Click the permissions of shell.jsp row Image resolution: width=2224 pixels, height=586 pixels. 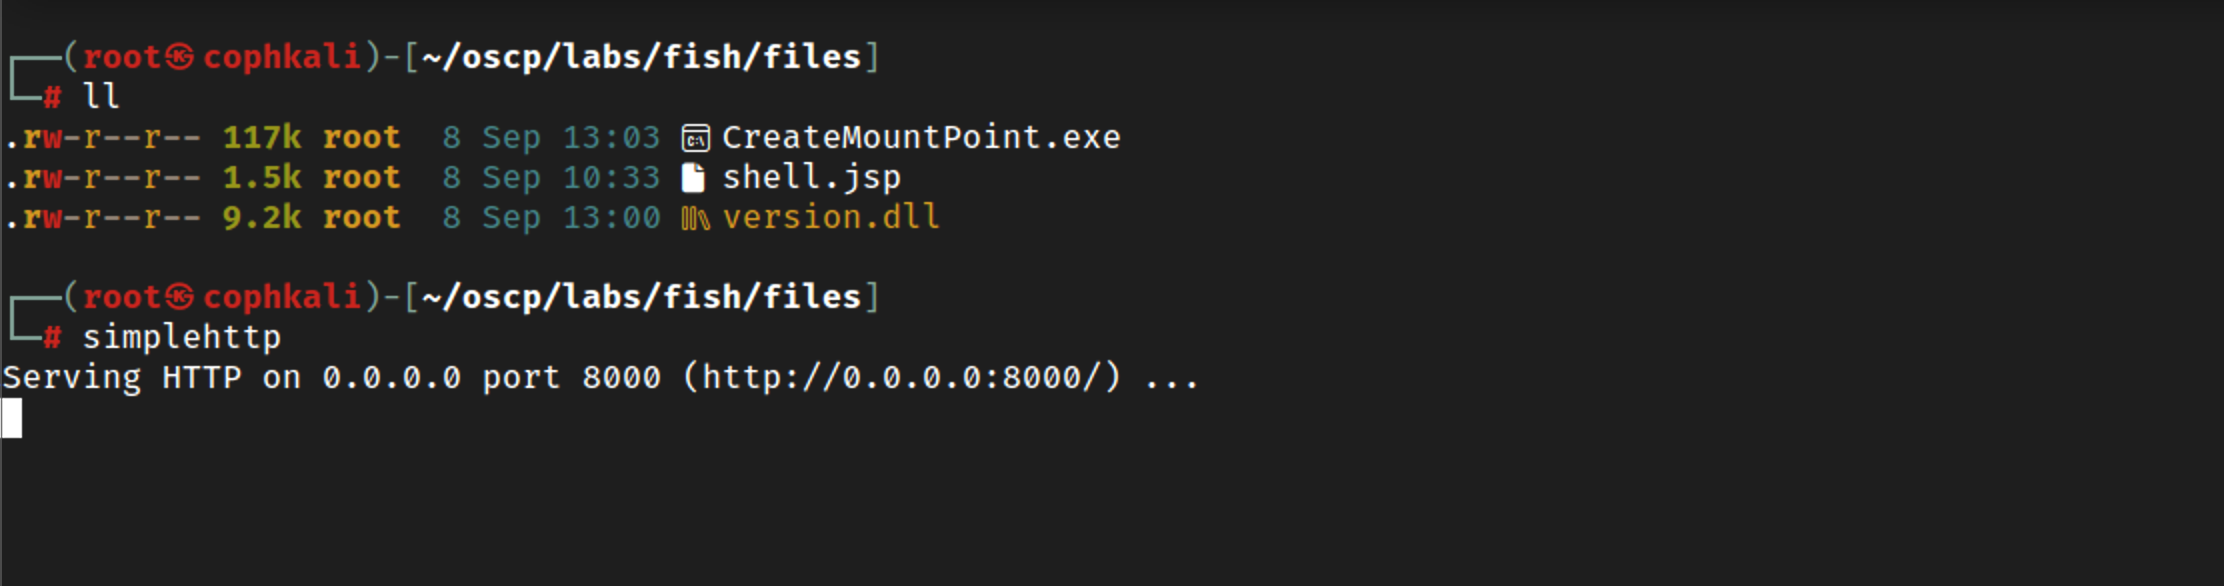pyautogui.click(x=102, y=178)
